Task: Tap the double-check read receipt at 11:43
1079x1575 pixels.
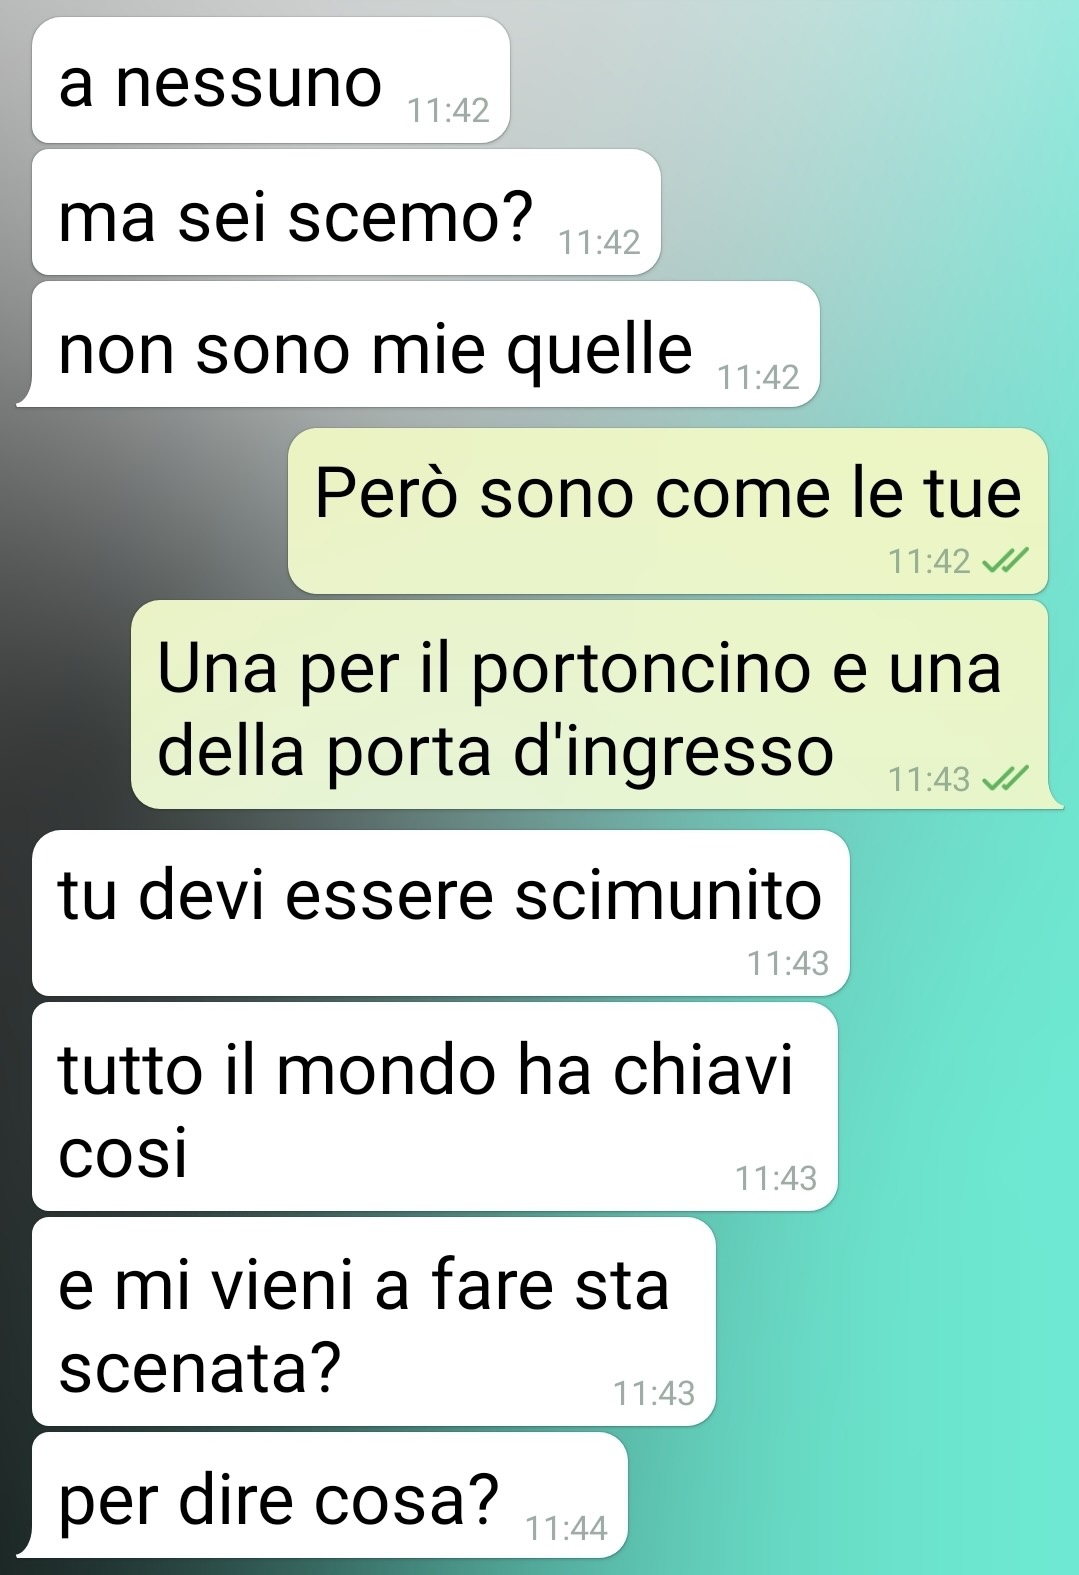Action: tap(1005, 779)
